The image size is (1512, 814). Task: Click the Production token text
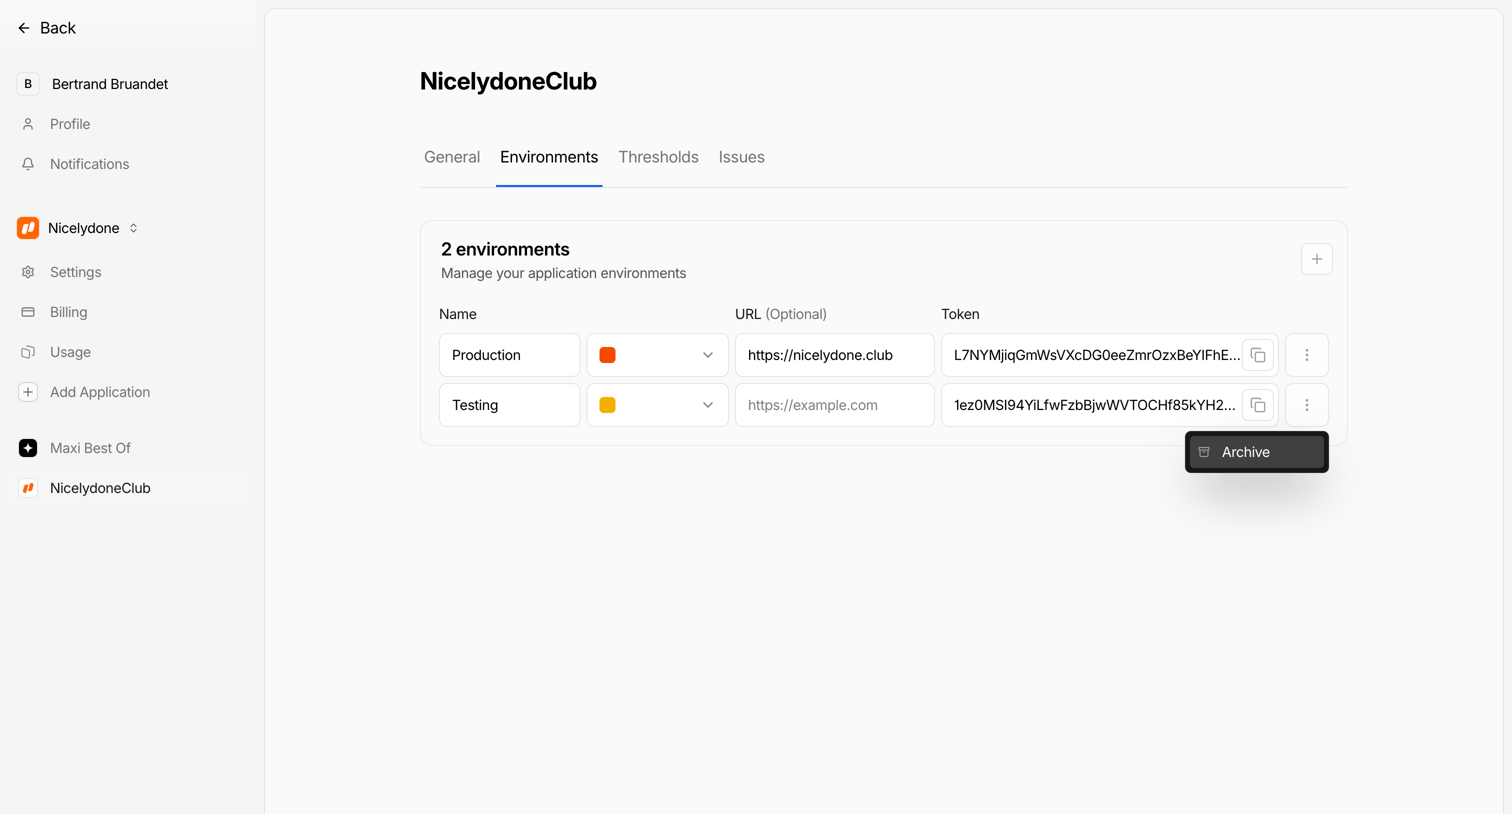click(x=1096, y=355)
